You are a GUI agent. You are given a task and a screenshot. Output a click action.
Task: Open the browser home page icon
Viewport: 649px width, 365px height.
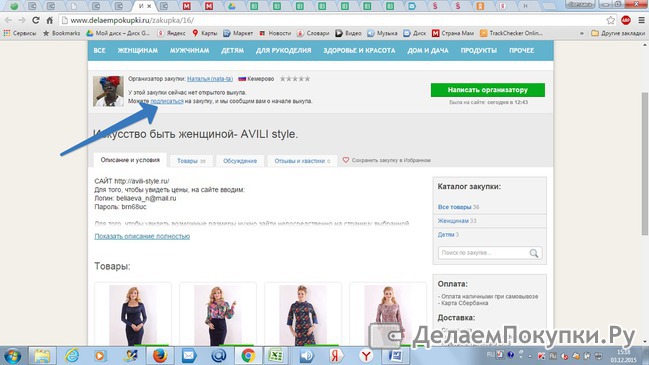tap(49, 20)
